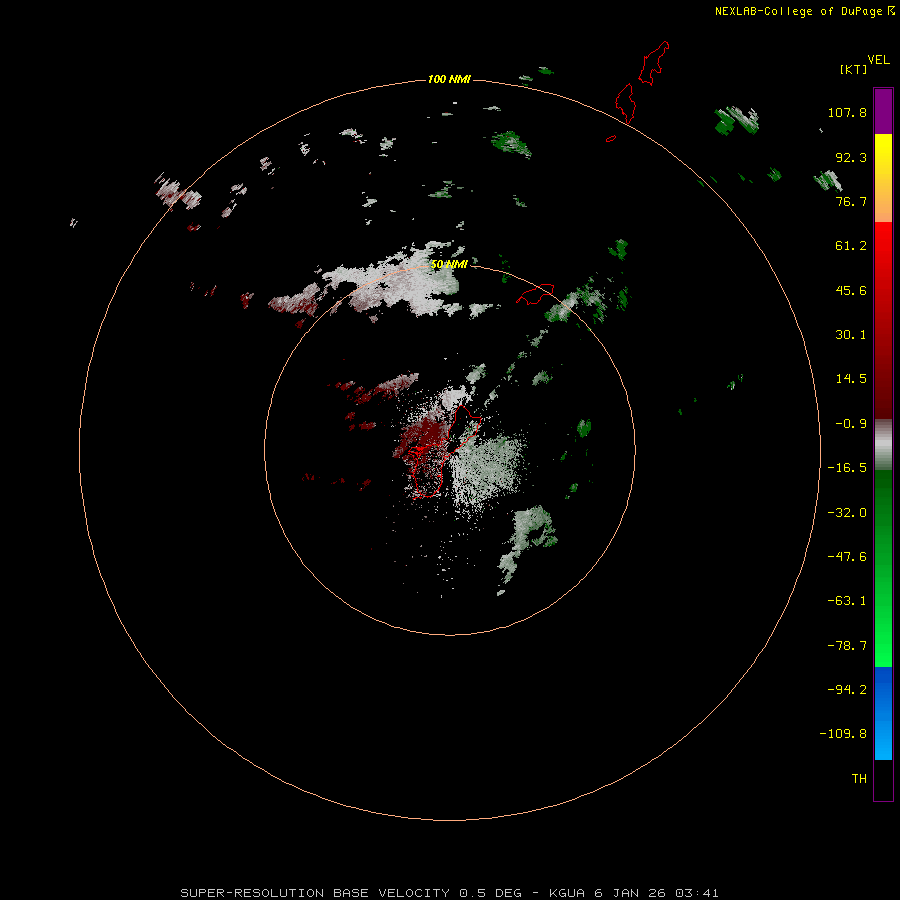Viewport: 900px width, 900px height.
Task: Click the 100 NMI range ring label
Action: [449, 79]
